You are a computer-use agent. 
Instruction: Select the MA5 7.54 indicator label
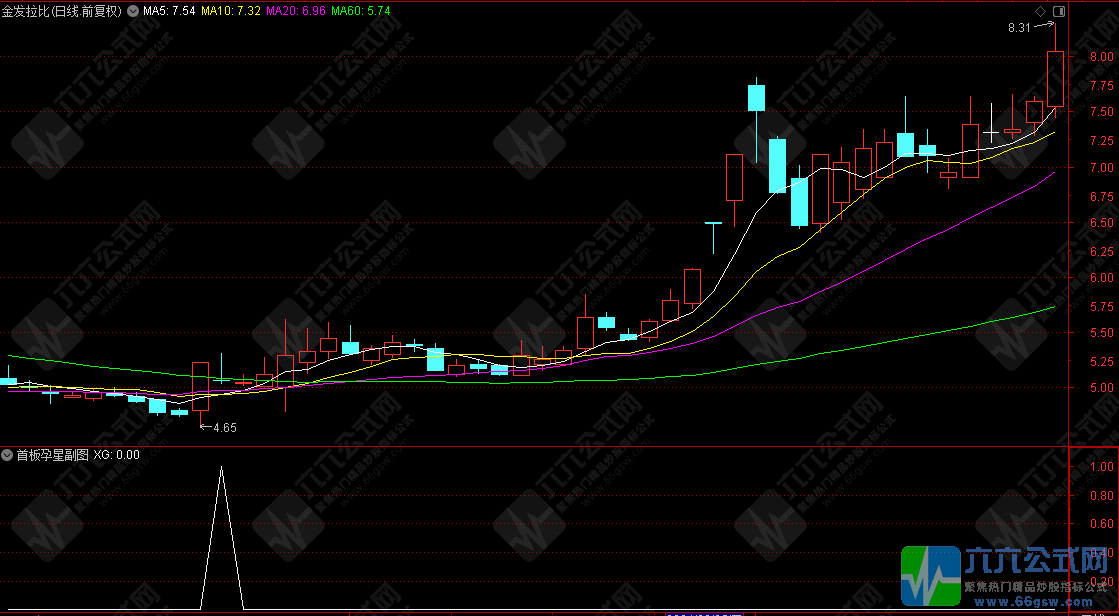pos(168,12)
